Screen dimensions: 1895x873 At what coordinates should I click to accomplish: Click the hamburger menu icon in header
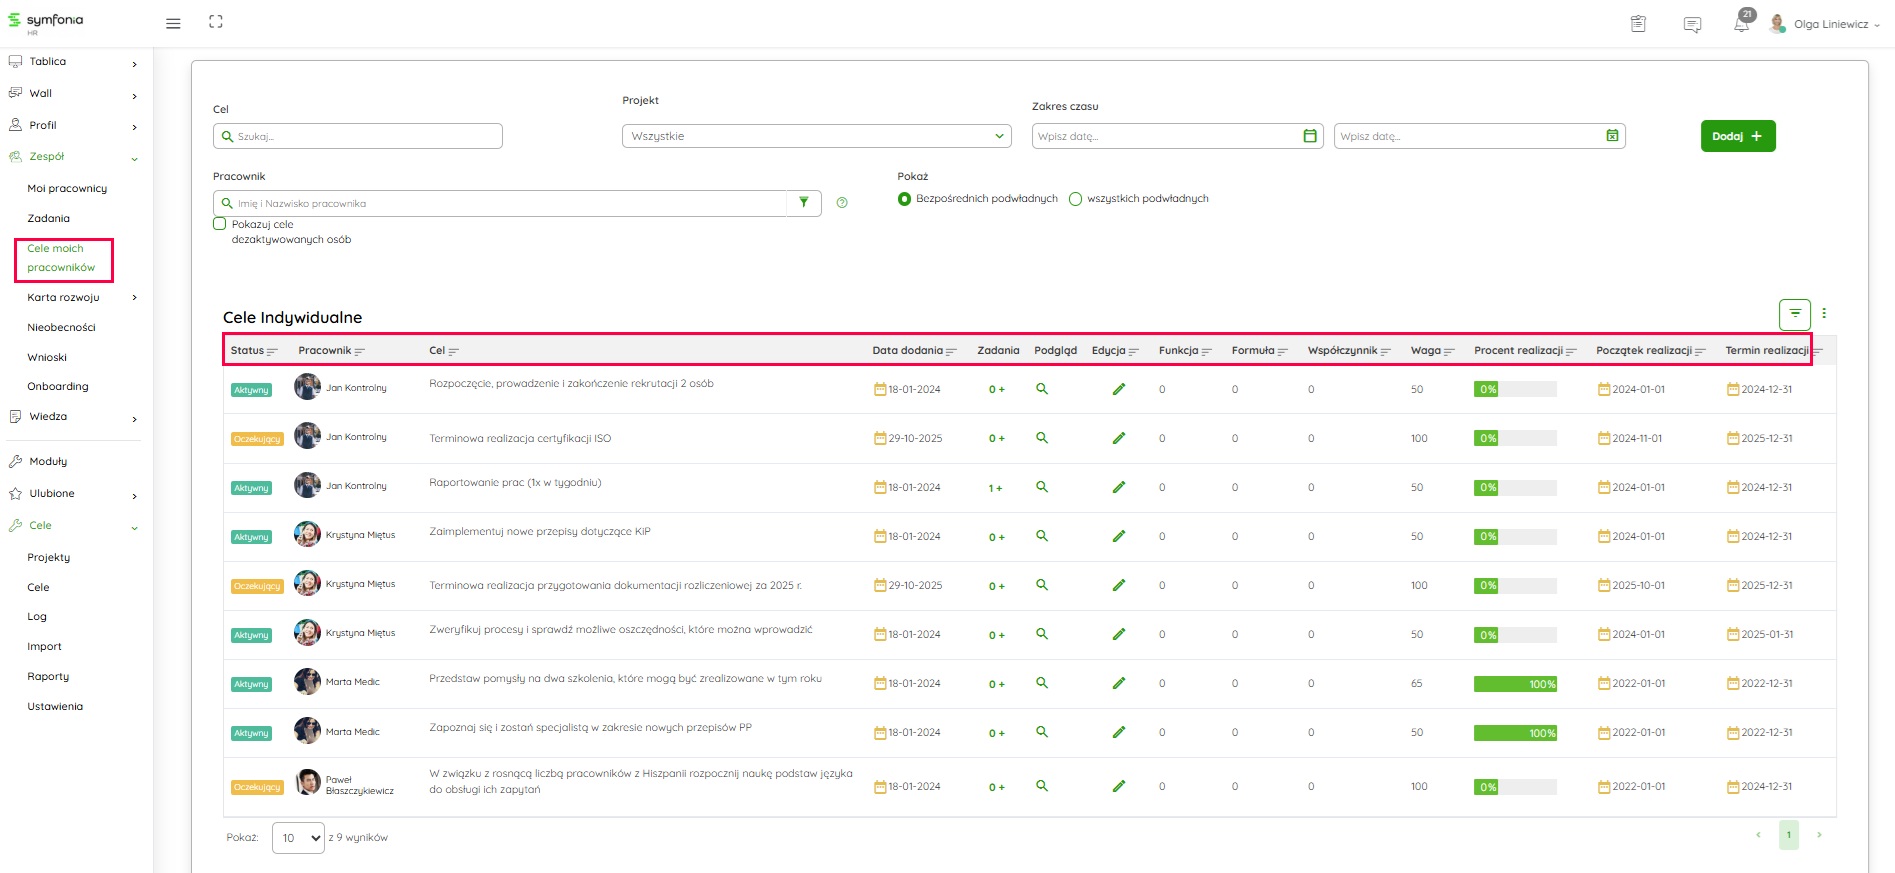click(173, 23)
